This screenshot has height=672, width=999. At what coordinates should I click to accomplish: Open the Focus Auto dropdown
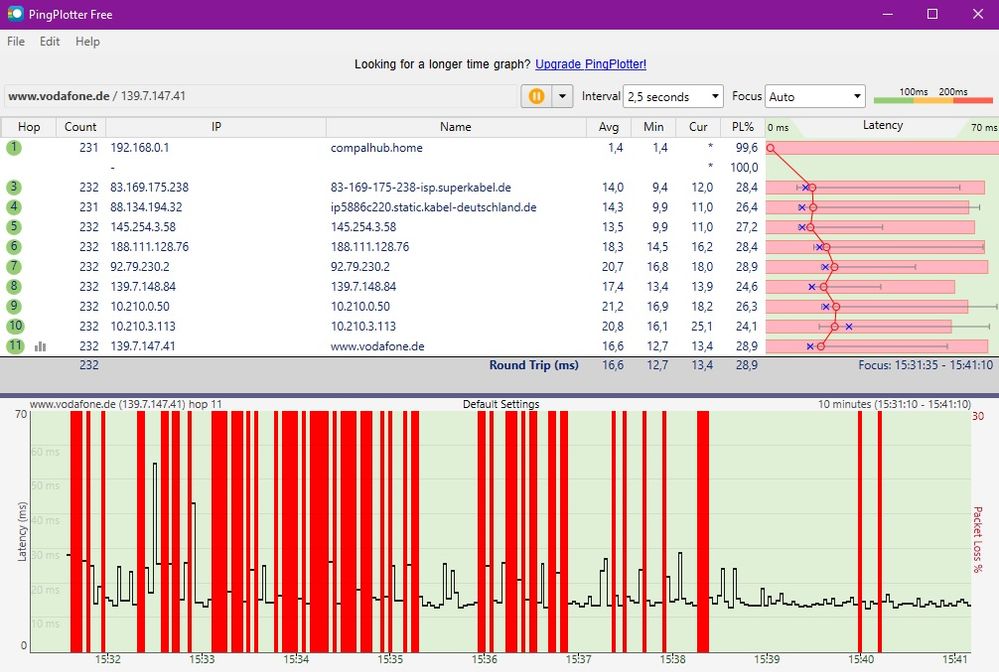coord(814,97)
